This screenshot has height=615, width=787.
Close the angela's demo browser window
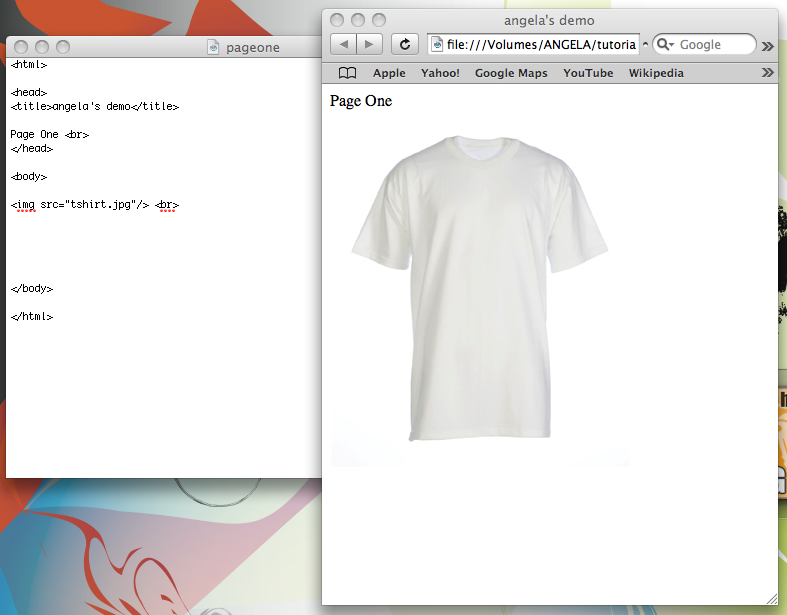(337, 20)
